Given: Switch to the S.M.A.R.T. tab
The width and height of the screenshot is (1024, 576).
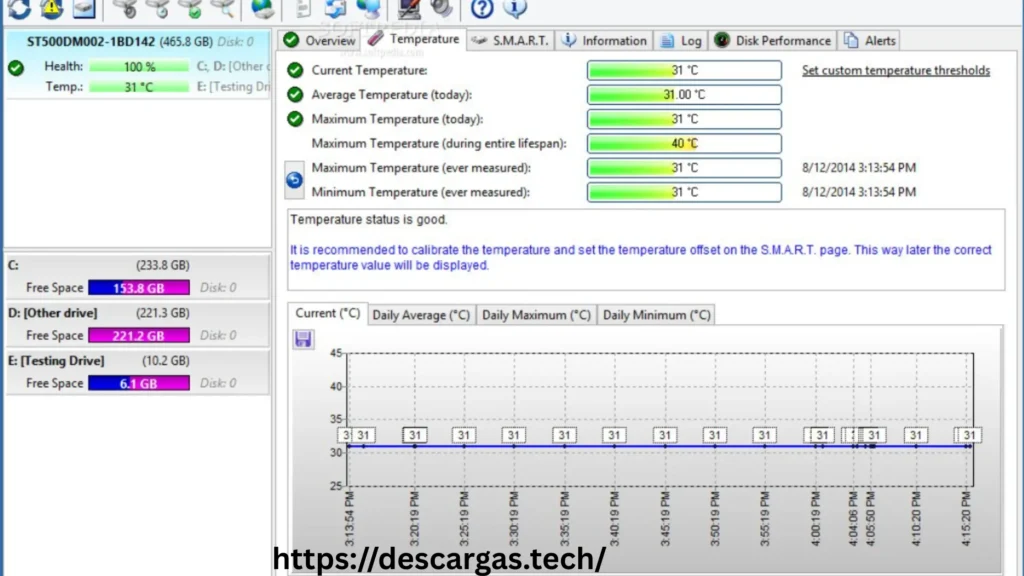Looking at the screenshot, I should pyautogui.click(x=511, y=40).
